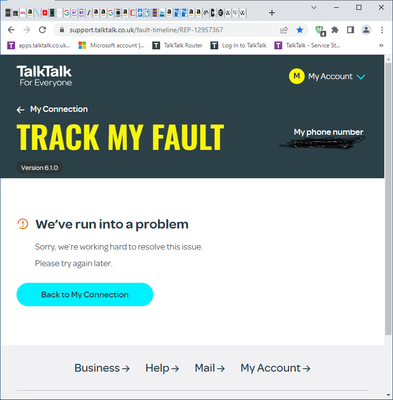The width and height of the screenshot is (393, 400).
Task: Open the extensions puzzle icon
Action: [335, 30]
